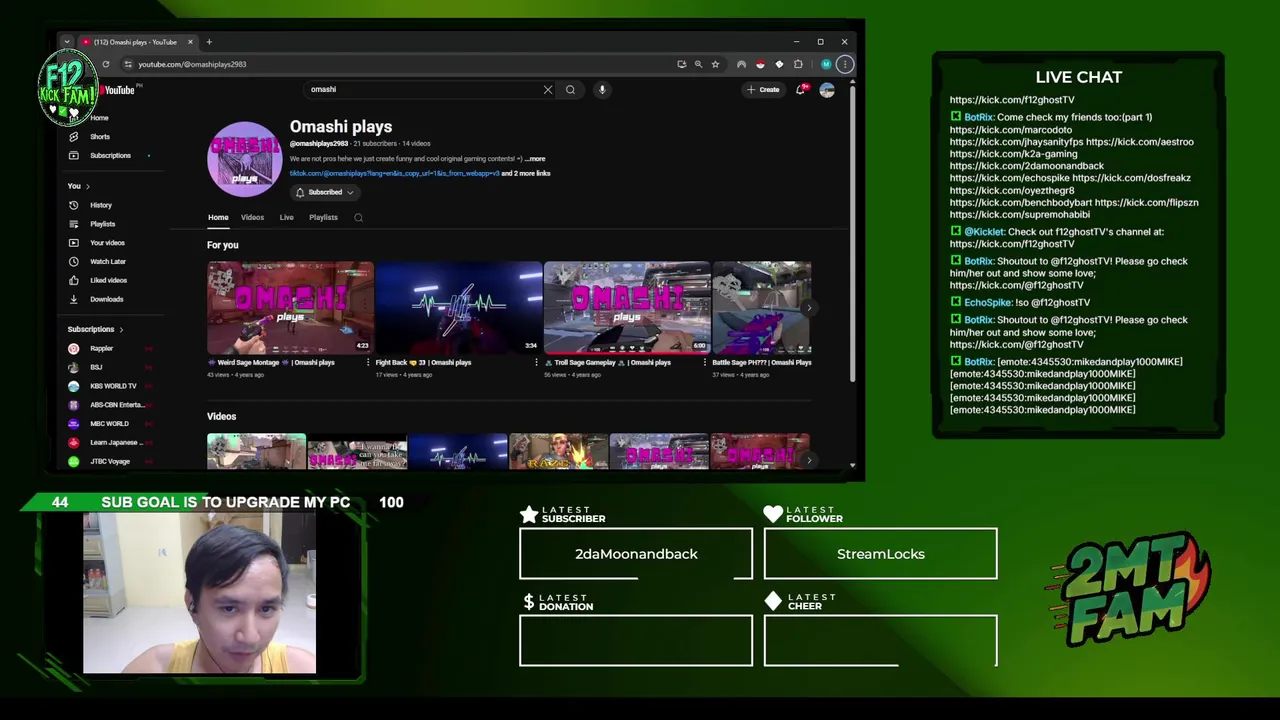Switch to the channel Playlists tab
Image resolution: width=1280 pixels, height=720 pixels.
click(x=323, y=217)
